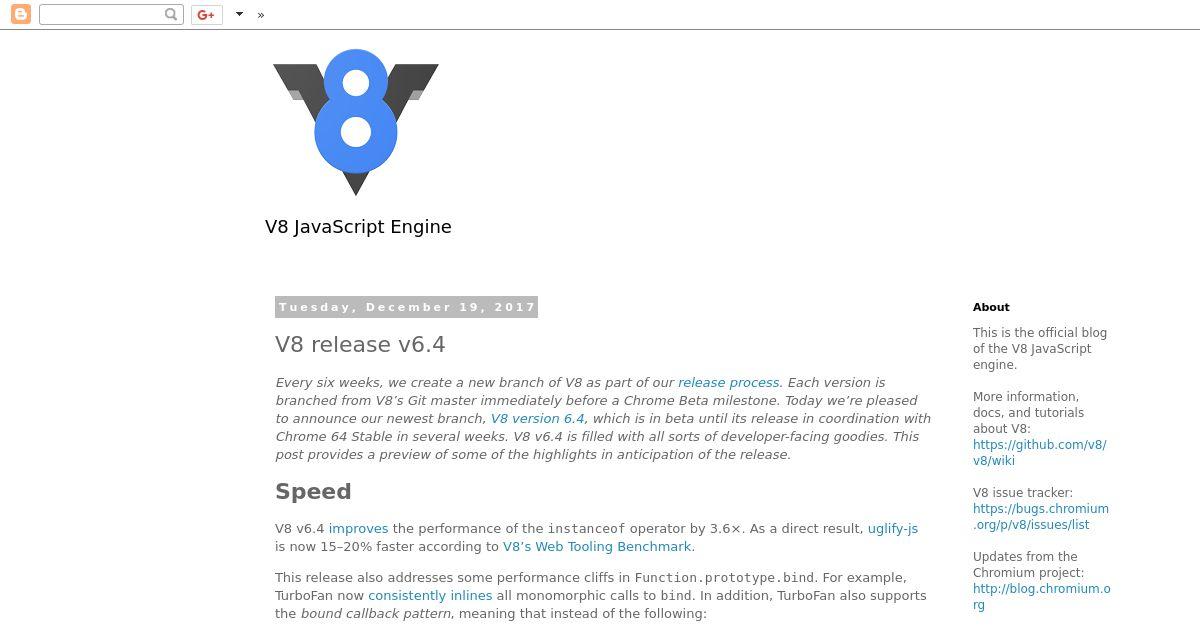
Task: Open the V8 version 6.4 link
Action: (x=537, y=419)
